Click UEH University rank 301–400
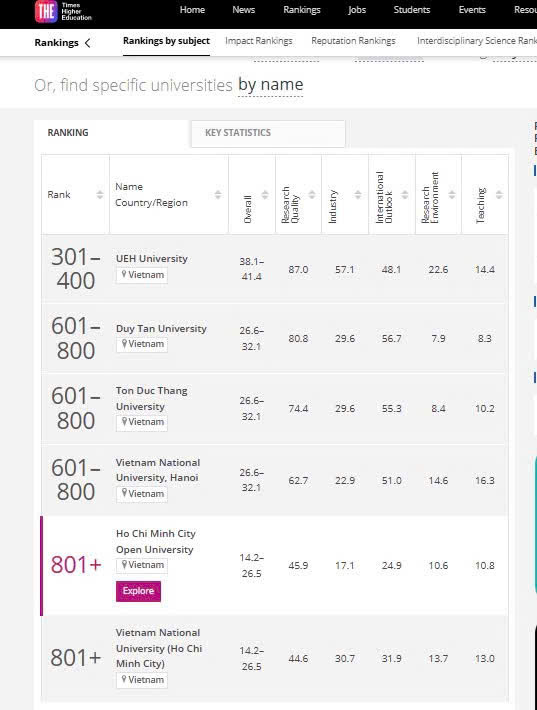Screen dimensions: 537x710 click(x=76, y=269)
